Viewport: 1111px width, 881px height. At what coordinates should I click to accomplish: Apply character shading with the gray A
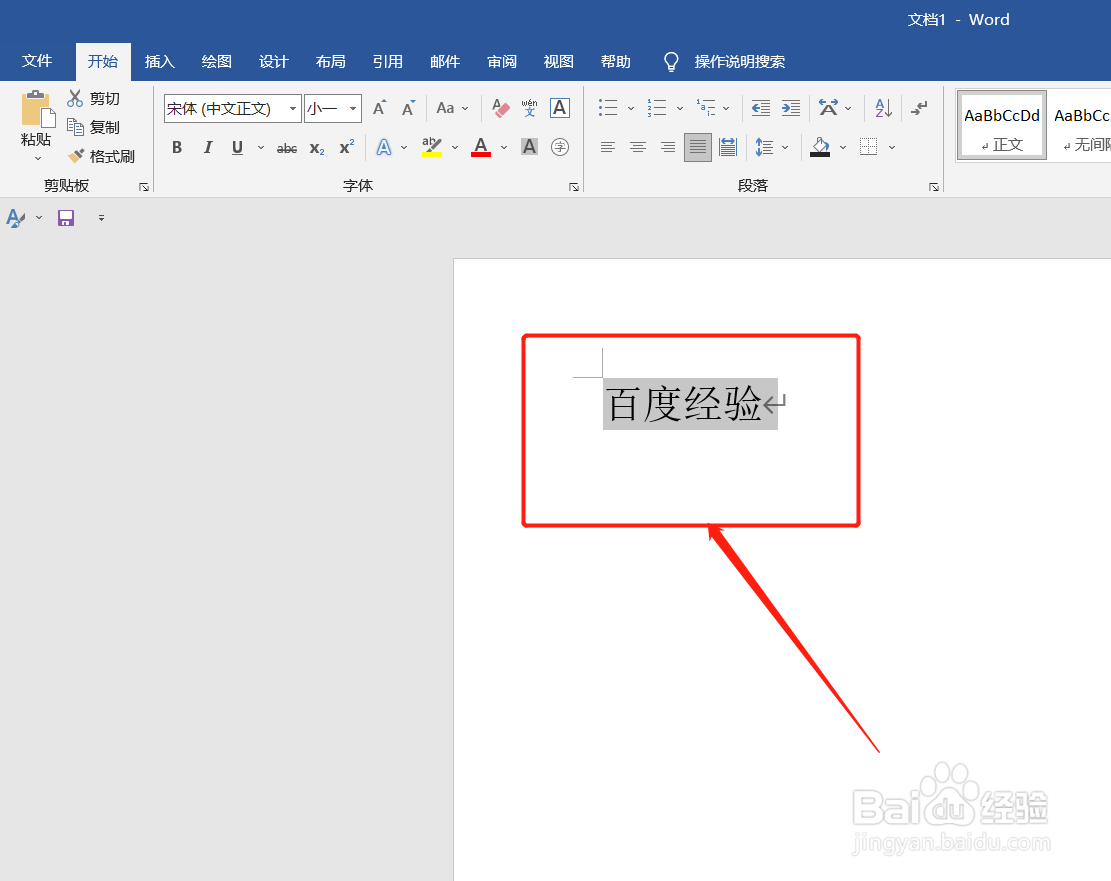(x=529, y=147)
